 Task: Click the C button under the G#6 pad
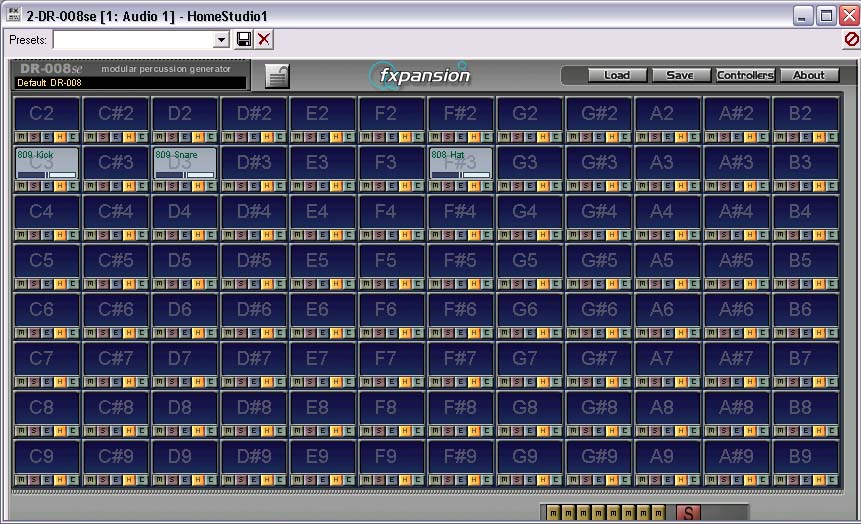(625, 333)
